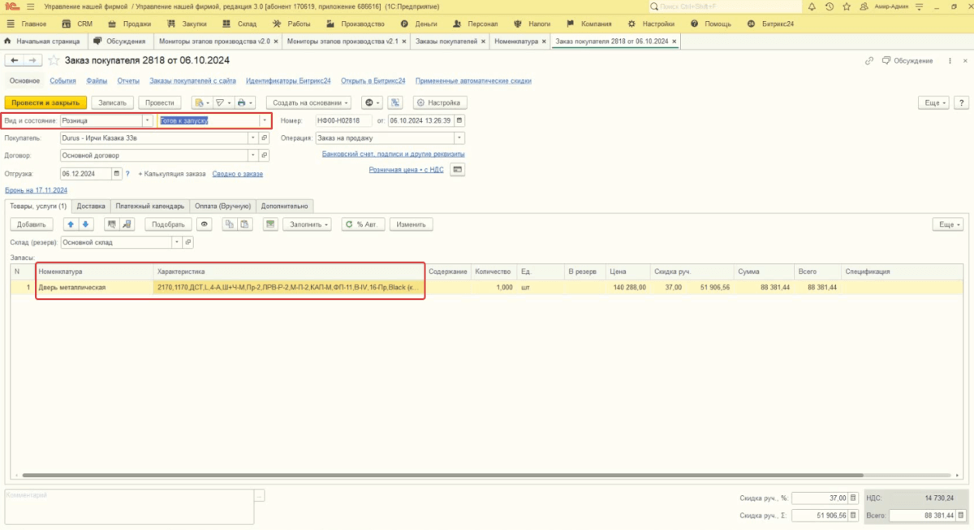Open the notifications bell

[x=812, y=7]
